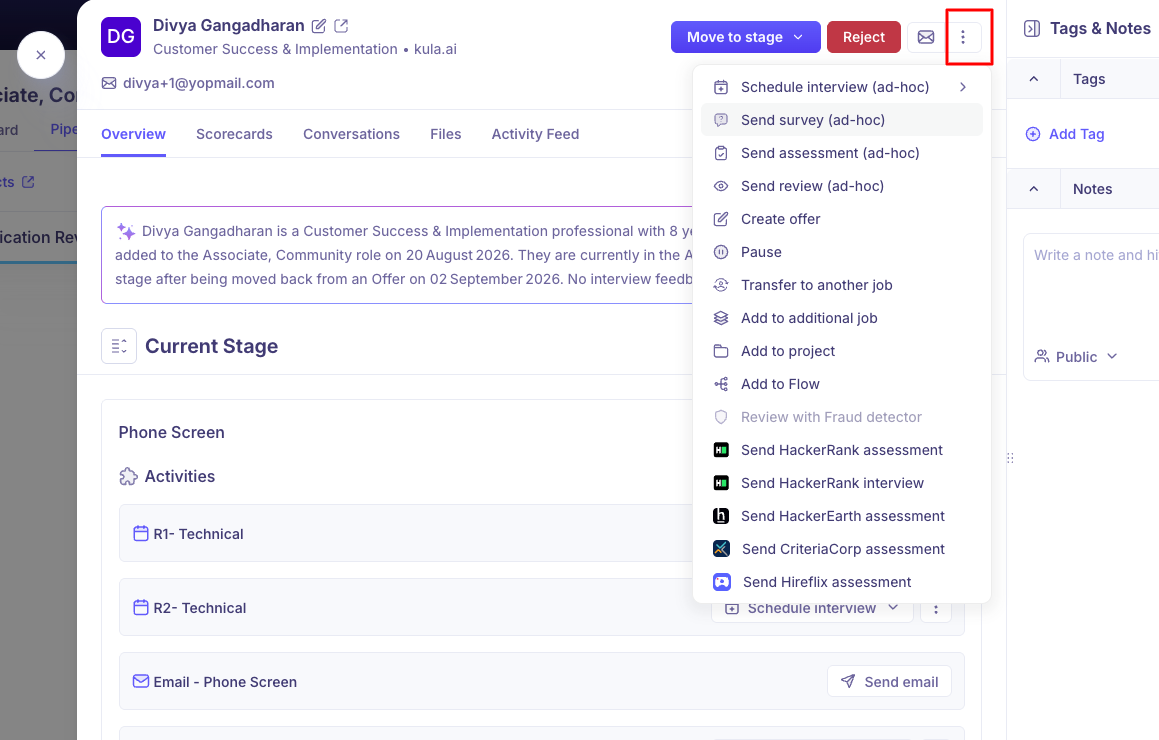Click the Phone Screen stage heading

[x=171, y=432]
